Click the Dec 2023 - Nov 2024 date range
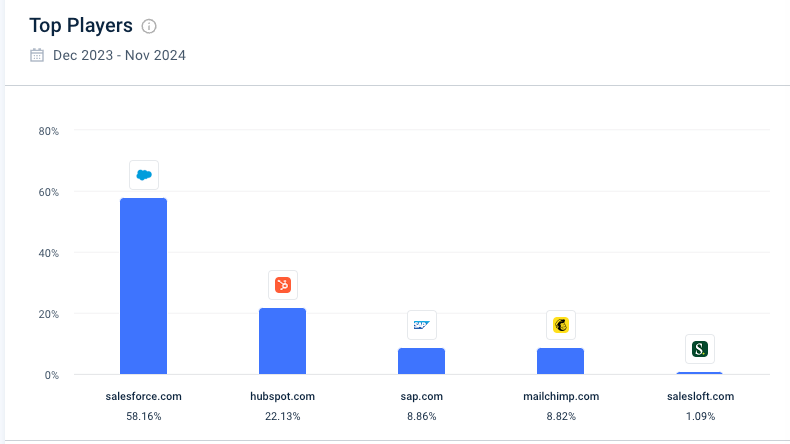This screenshot has height=444, width=790. tap(119, 55)
